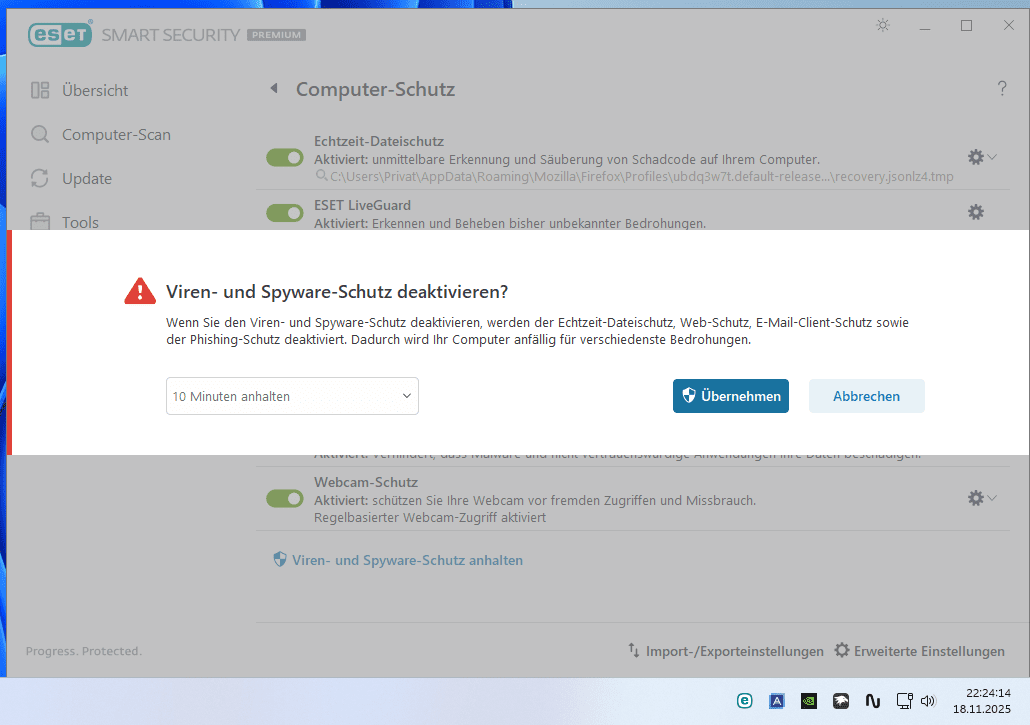
Task: Confirm with the Übernehmen button
Action: click(x=730, y=396)
